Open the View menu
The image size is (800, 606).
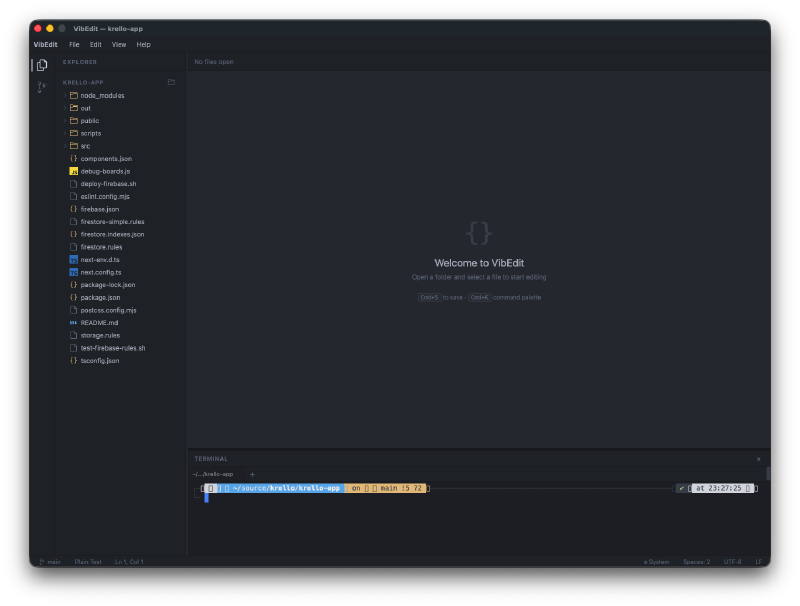[119, 44]
